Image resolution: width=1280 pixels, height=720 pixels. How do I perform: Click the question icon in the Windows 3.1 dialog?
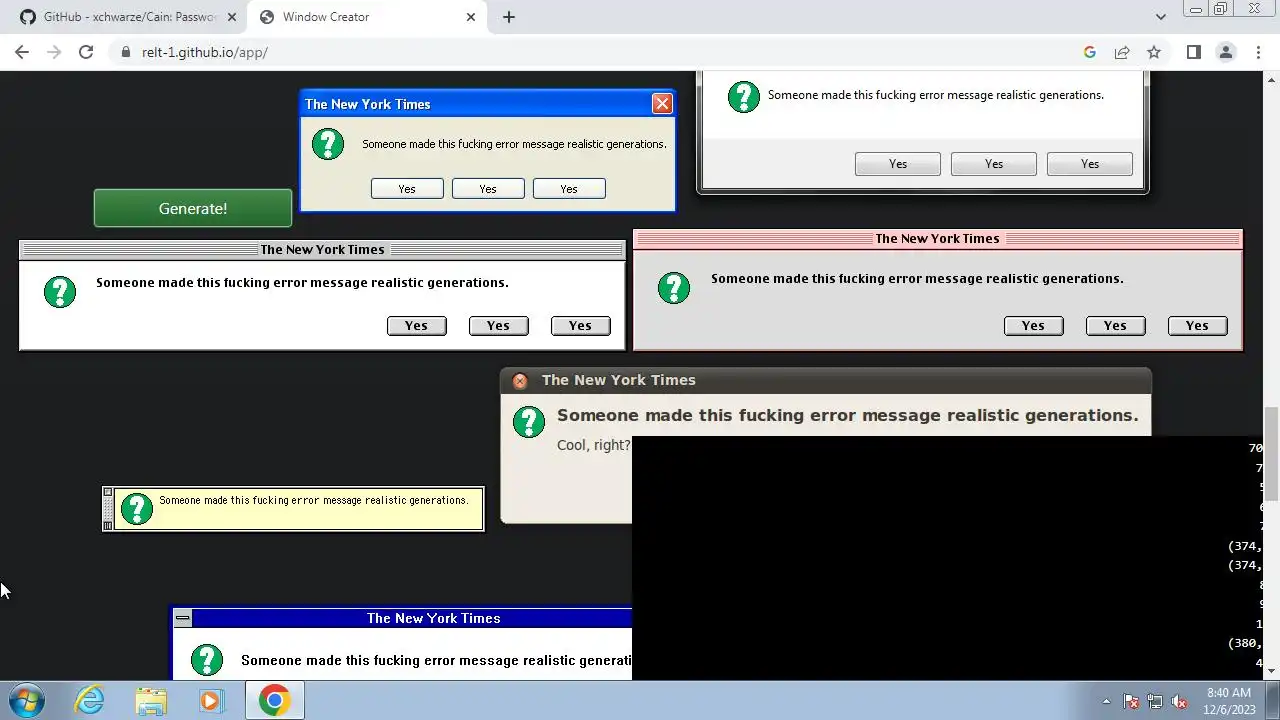tap(207, 660)
